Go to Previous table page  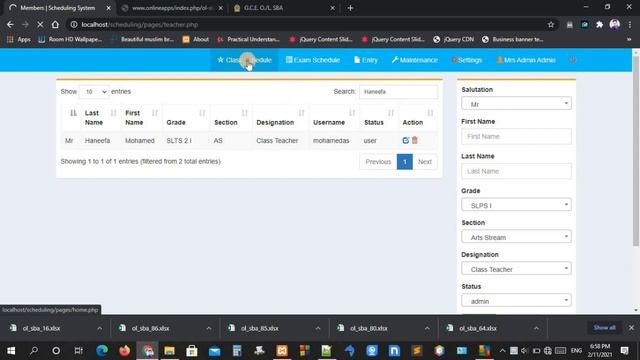[x=378, y=162]
